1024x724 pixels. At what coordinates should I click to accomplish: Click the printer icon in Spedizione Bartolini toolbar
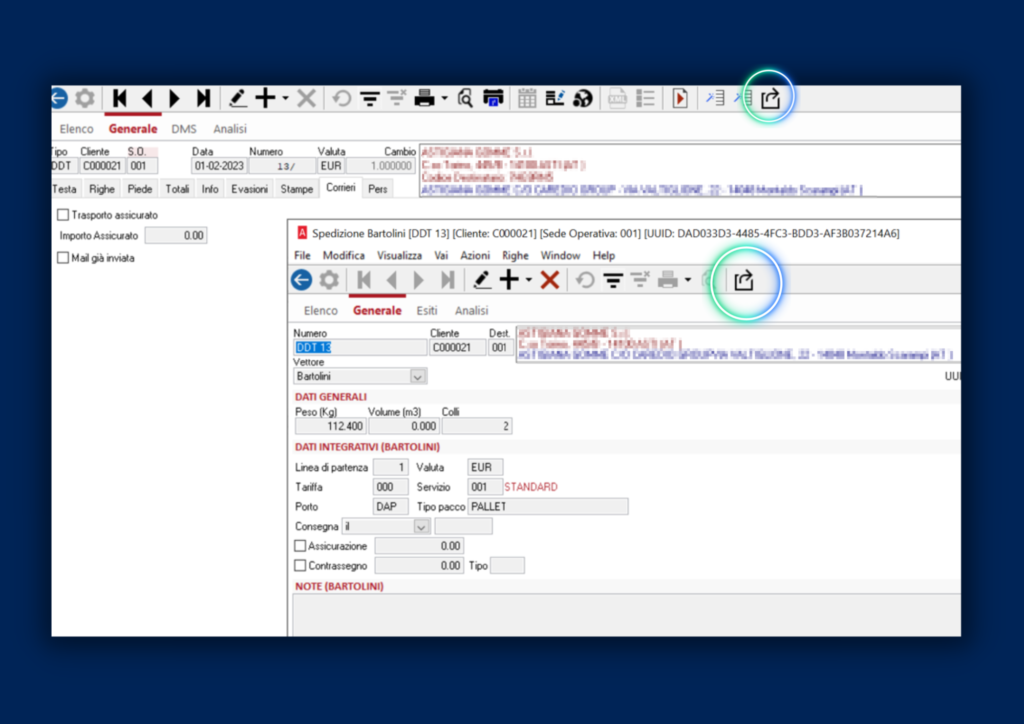667,281
